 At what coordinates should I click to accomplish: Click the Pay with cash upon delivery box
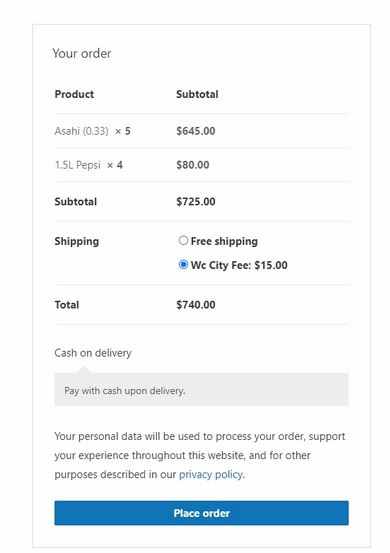click(201, 390)
